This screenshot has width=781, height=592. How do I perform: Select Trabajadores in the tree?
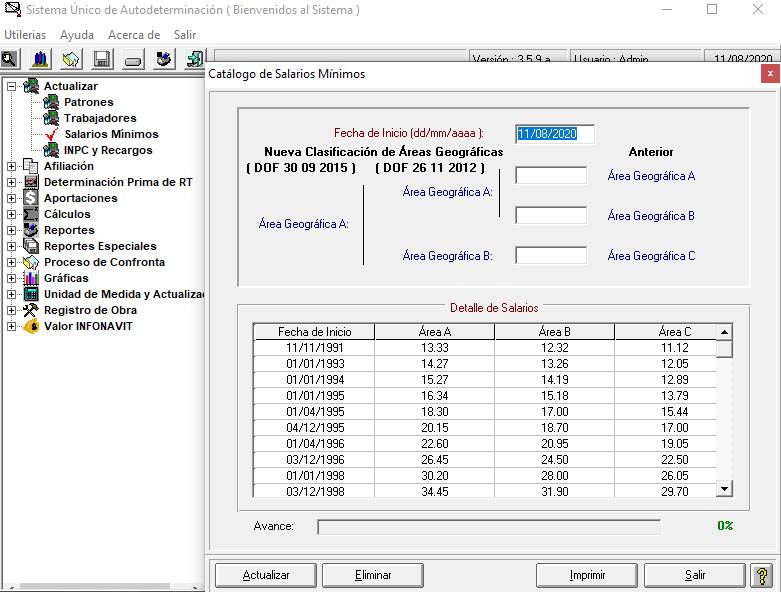pos(100,118)
